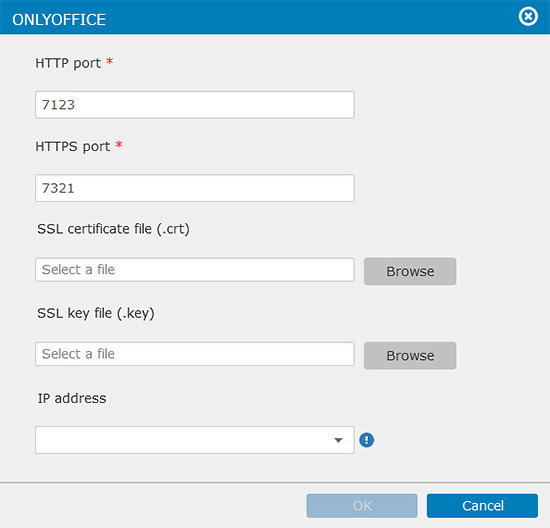The image size is (550, 528).
Task: Click the 'HTTPS port' label
Action: [x=73, y=146]
